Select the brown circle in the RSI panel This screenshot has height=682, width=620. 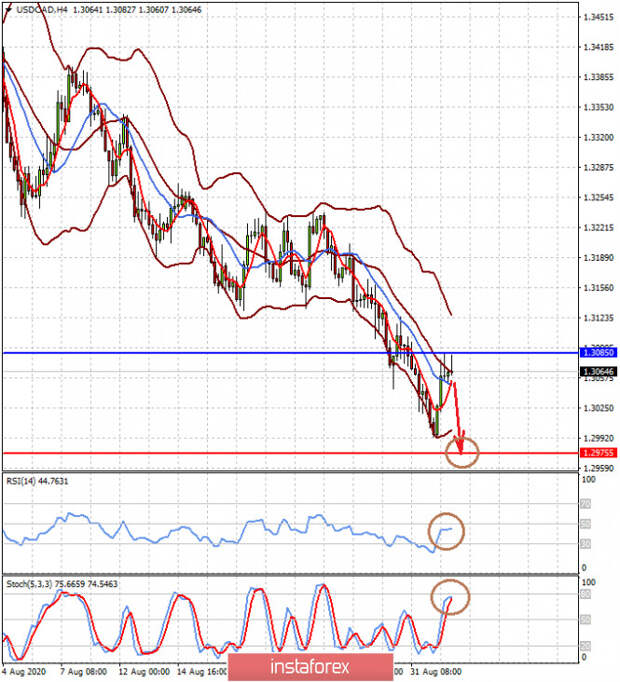[445, 530]
